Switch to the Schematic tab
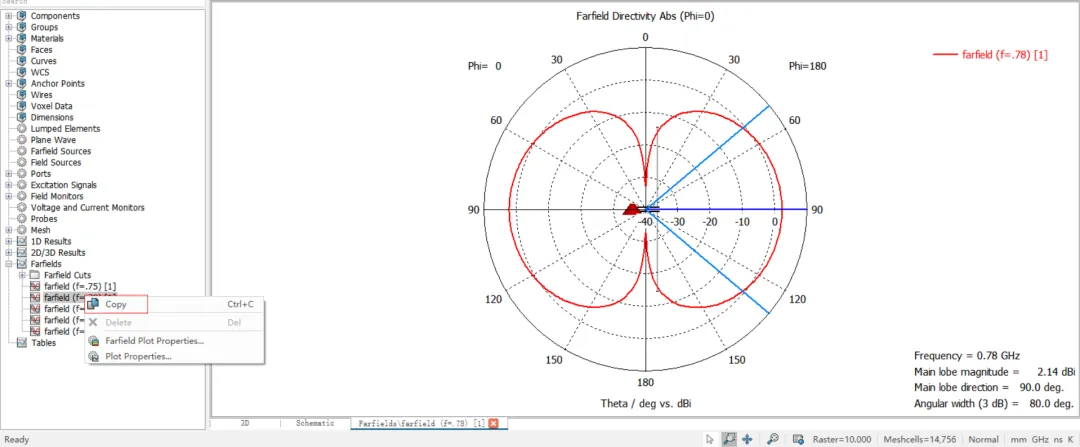The width and height of the screenshot is (1080, 447). [315, 423]
